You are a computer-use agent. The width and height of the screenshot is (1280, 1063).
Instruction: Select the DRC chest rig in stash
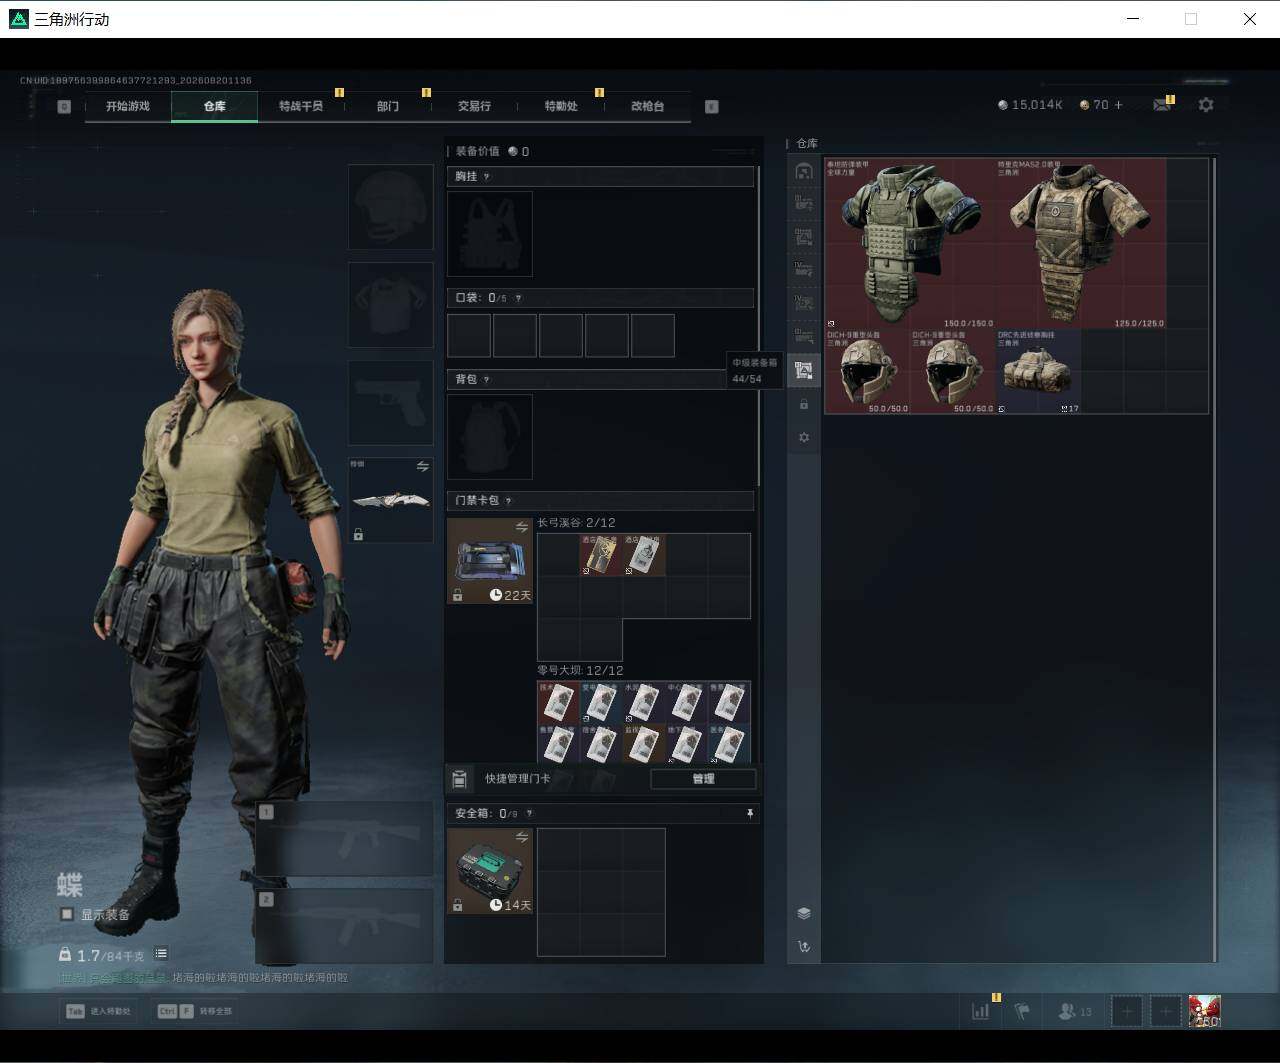(1038, 371)
